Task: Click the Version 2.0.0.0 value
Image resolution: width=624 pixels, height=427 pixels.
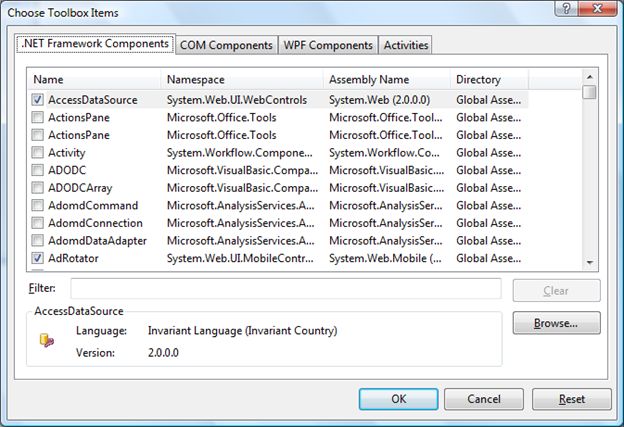Action: pos(163,353)
